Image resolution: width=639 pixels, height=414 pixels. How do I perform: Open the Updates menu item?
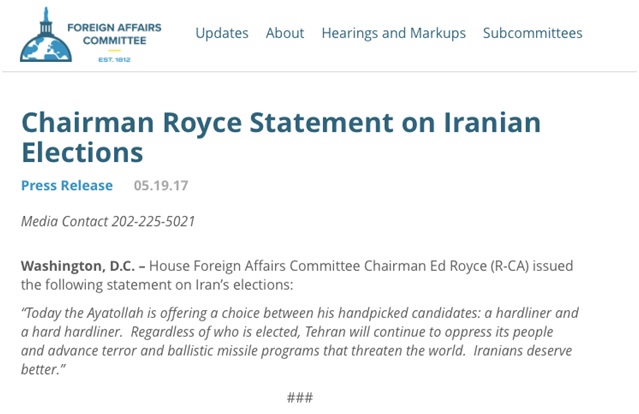click(x=222, y=33)
